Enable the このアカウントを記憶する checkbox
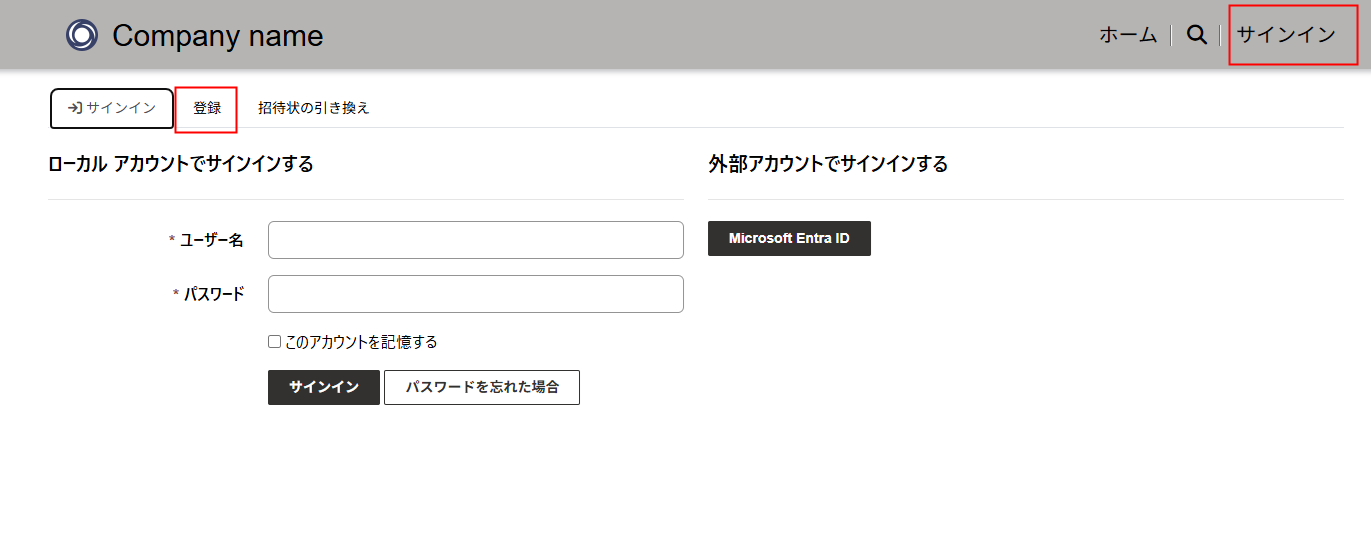The width and height of the screenshot is (1371, 533). [275, 342]
